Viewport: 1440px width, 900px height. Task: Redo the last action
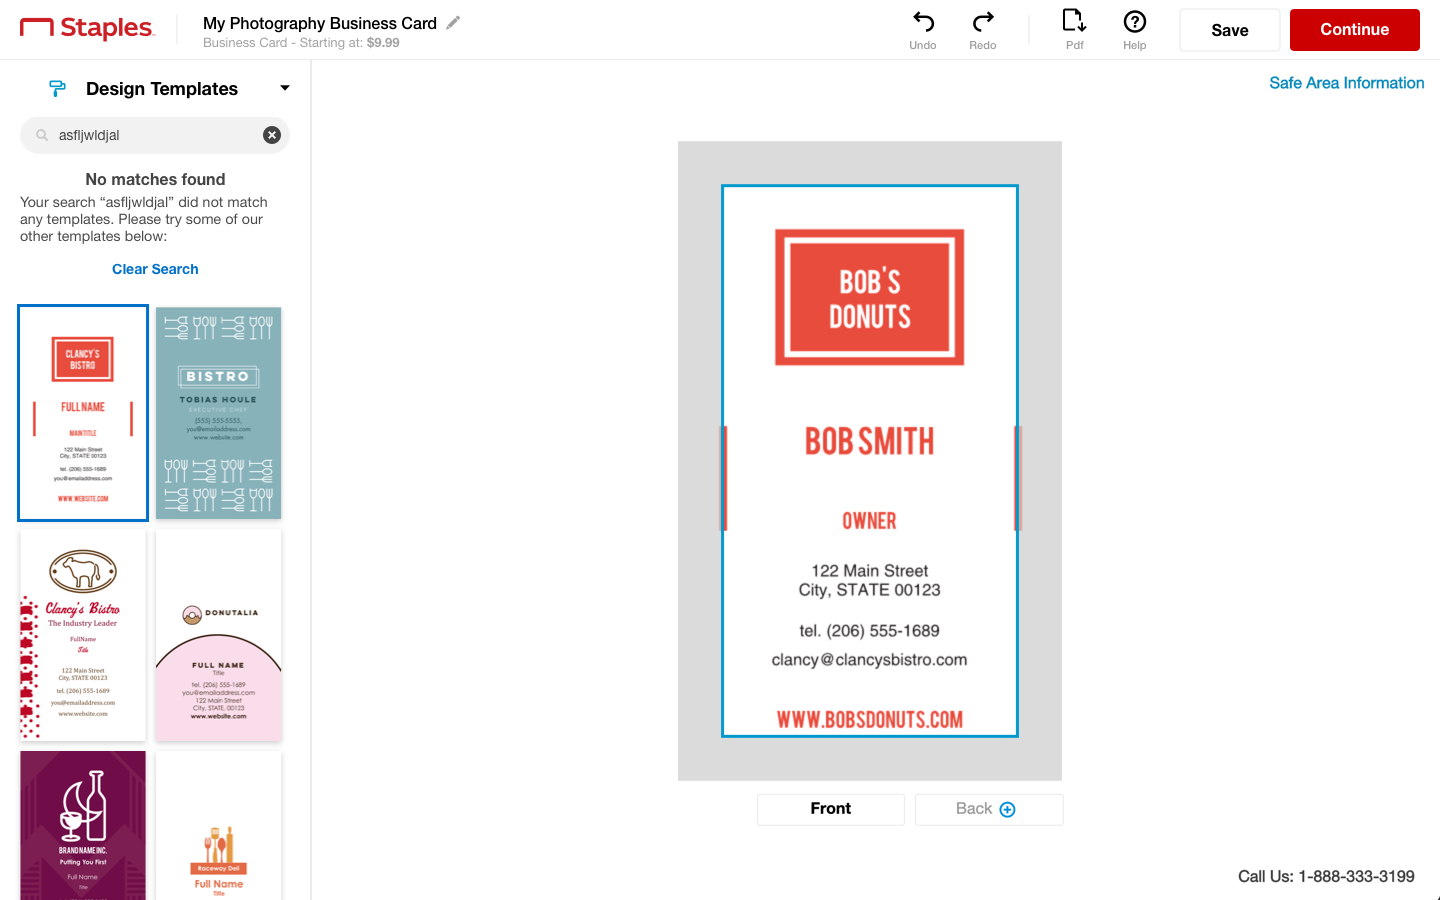point(983,30)
